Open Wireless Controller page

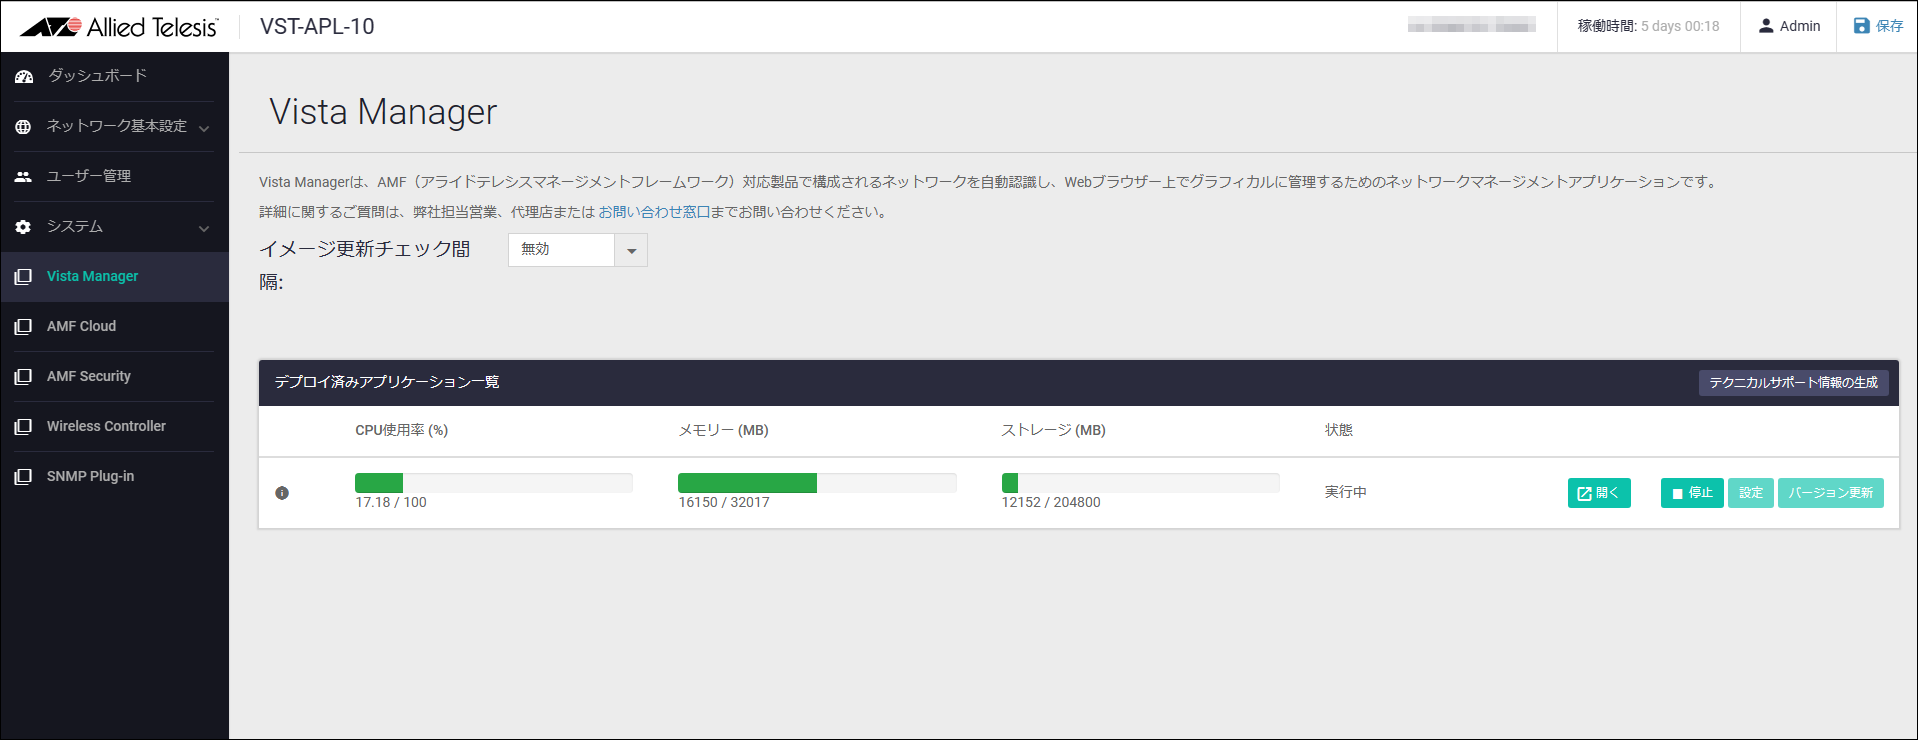click(106, 426)
